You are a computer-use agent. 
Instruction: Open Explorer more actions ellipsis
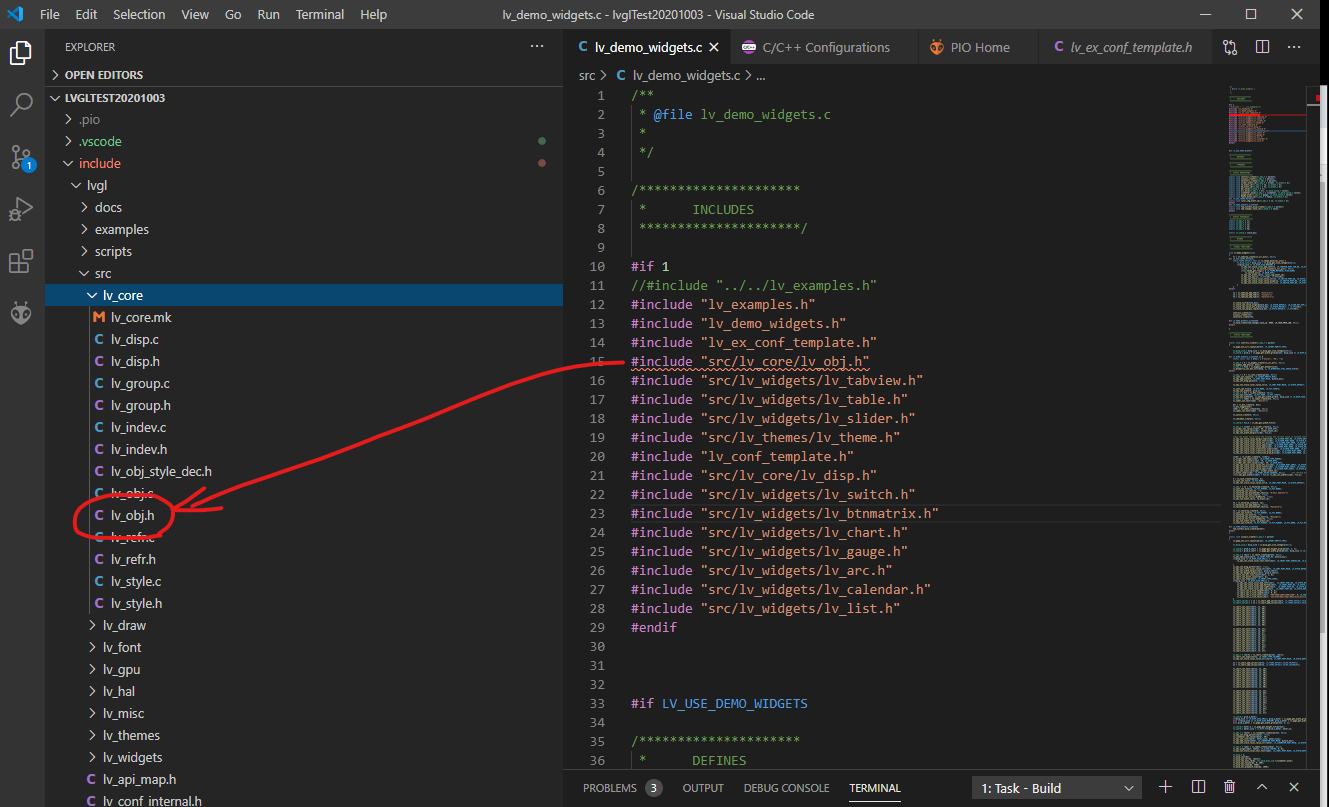[538, 47]
